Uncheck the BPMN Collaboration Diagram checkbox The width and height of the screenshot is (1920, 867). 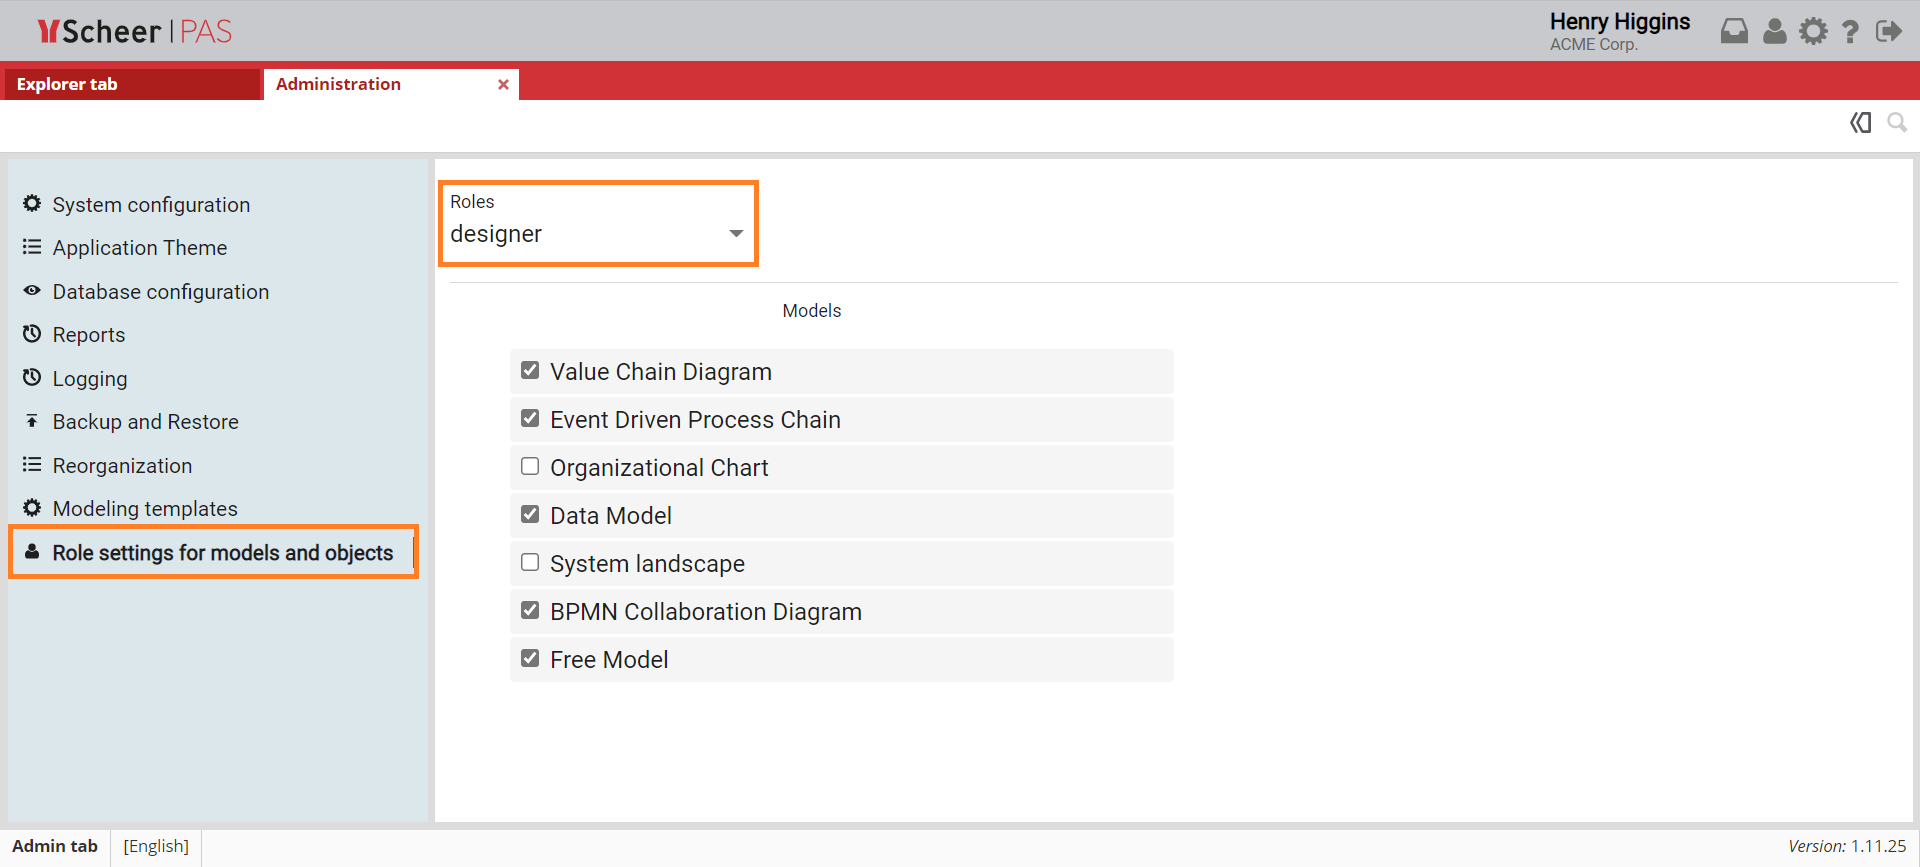(530, 611)
